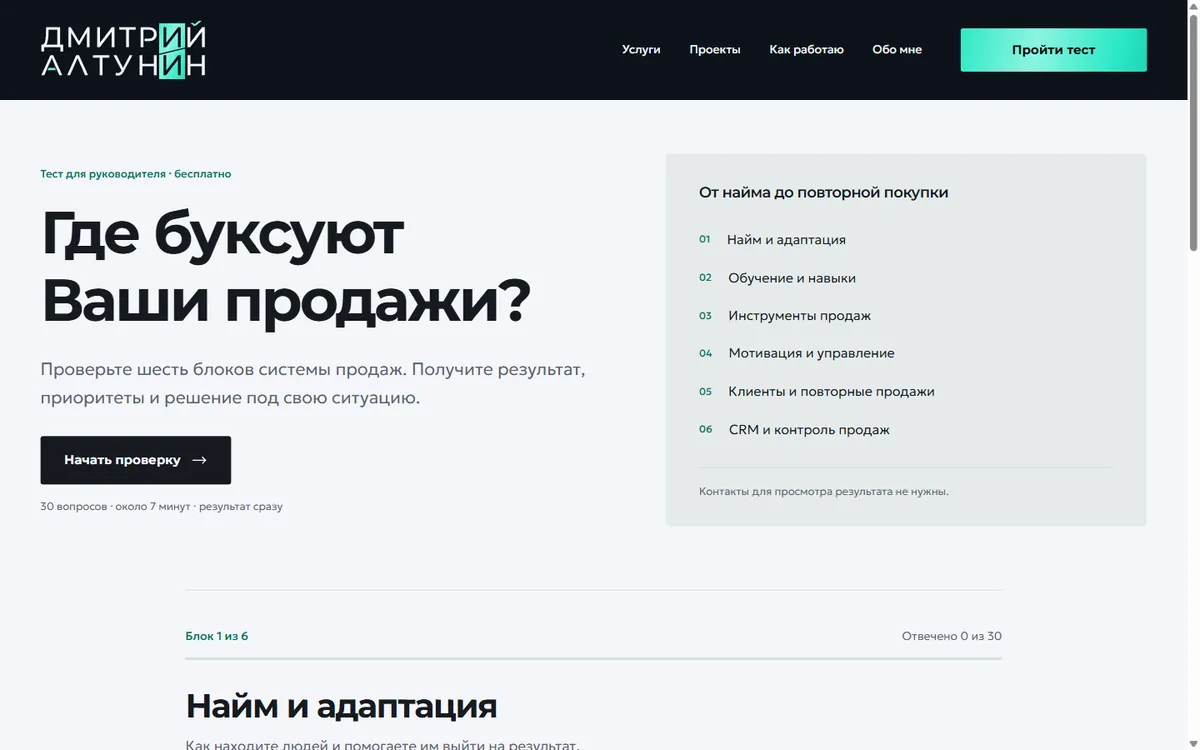Open the Проекты menu item

point(715,50)
